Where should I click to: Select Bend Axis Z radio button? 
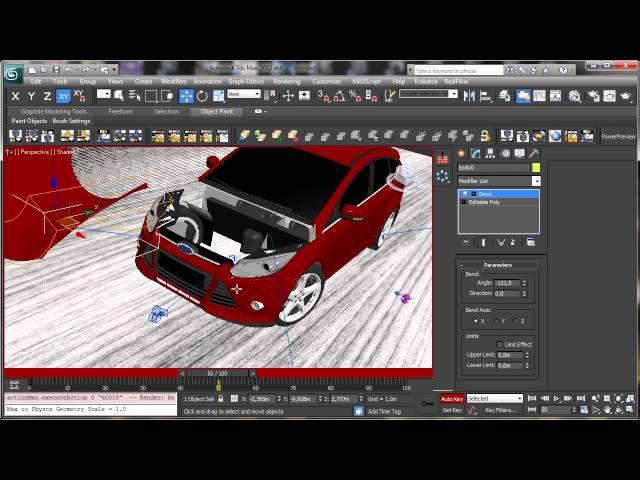[516, 321]
